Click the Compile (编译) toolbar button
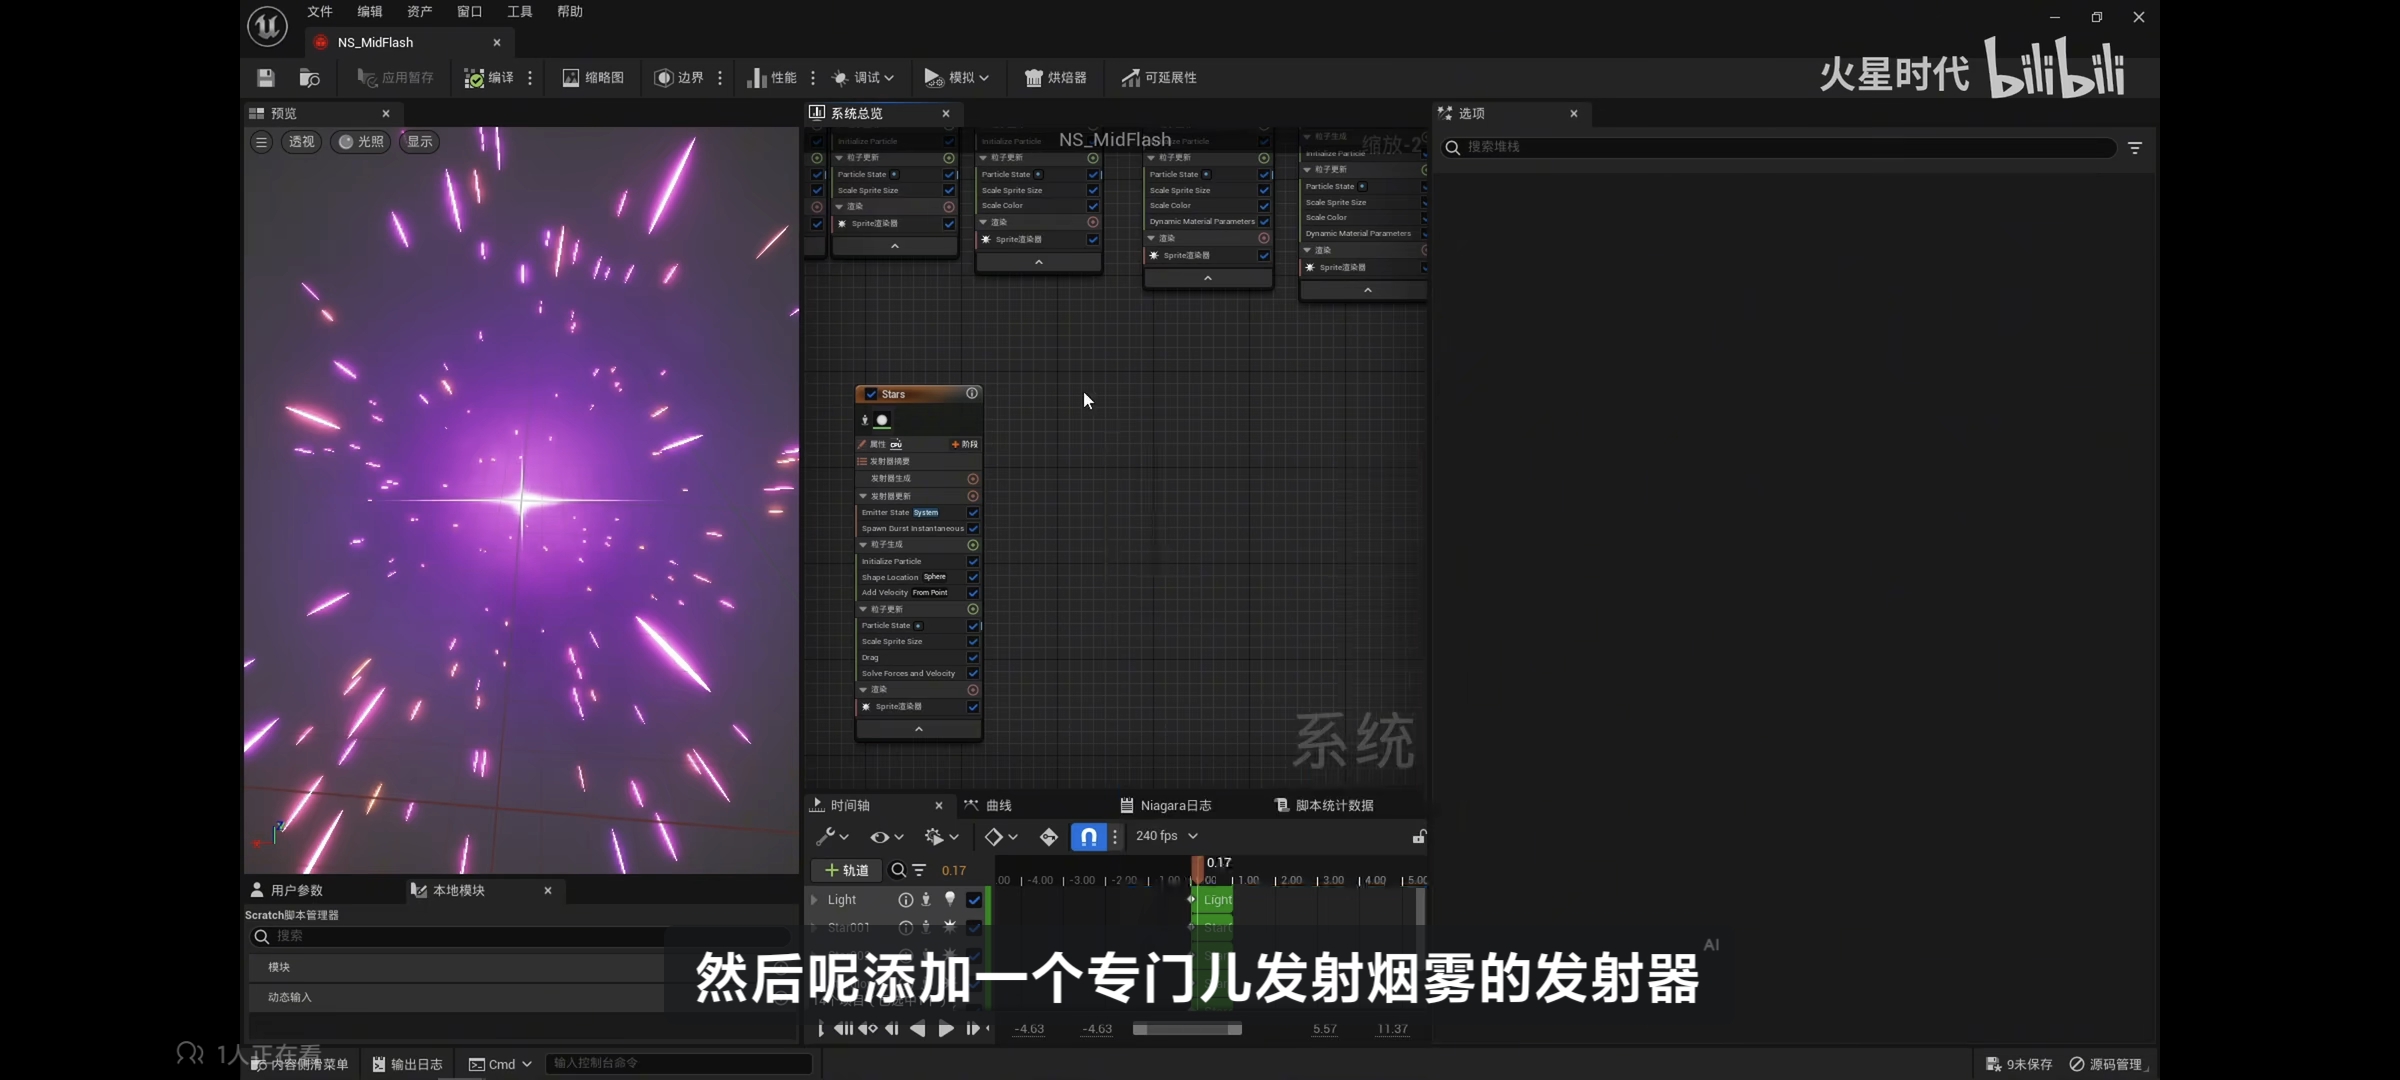 click(490, 77)
